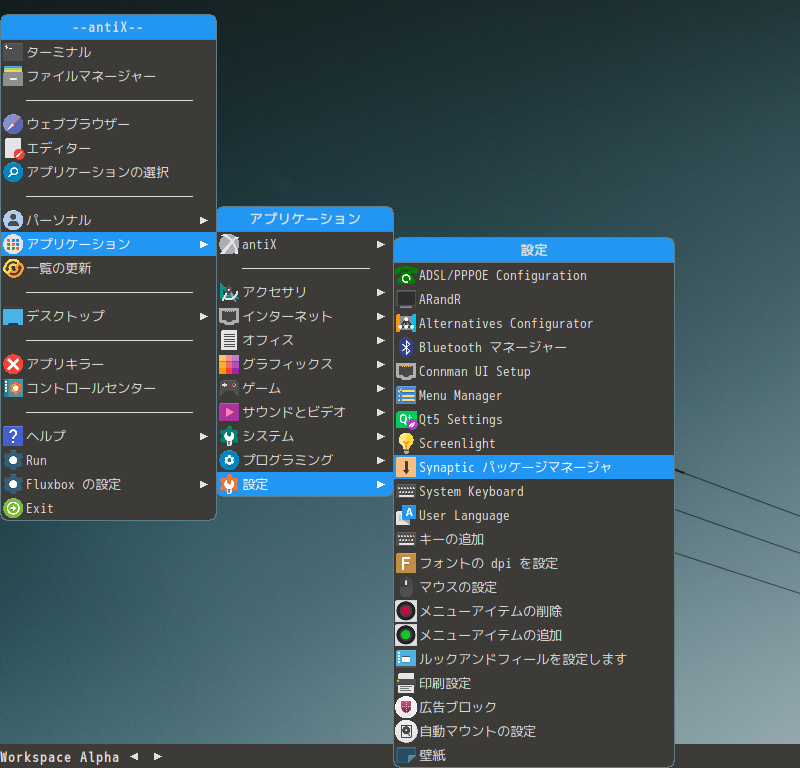Click the web browser compass icon
Viewport: 800px width, 768px height.
[13, 123]
